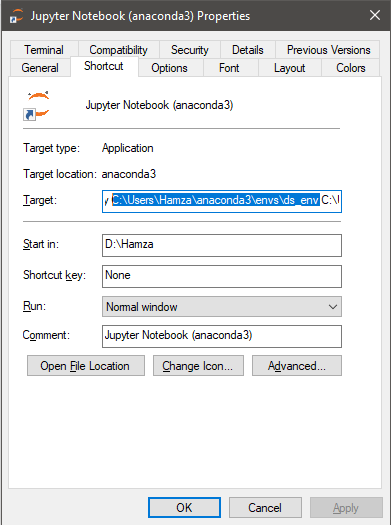Screen dimensions: 391x525
Task: Close the Properties dialog with the X
Action: point(375,15)
